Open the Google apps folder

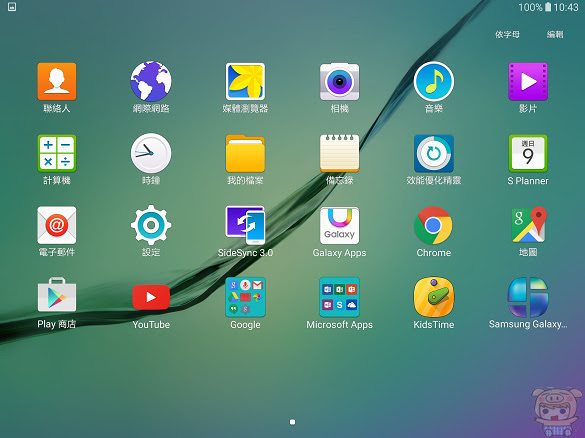click(x=245, y=297)
